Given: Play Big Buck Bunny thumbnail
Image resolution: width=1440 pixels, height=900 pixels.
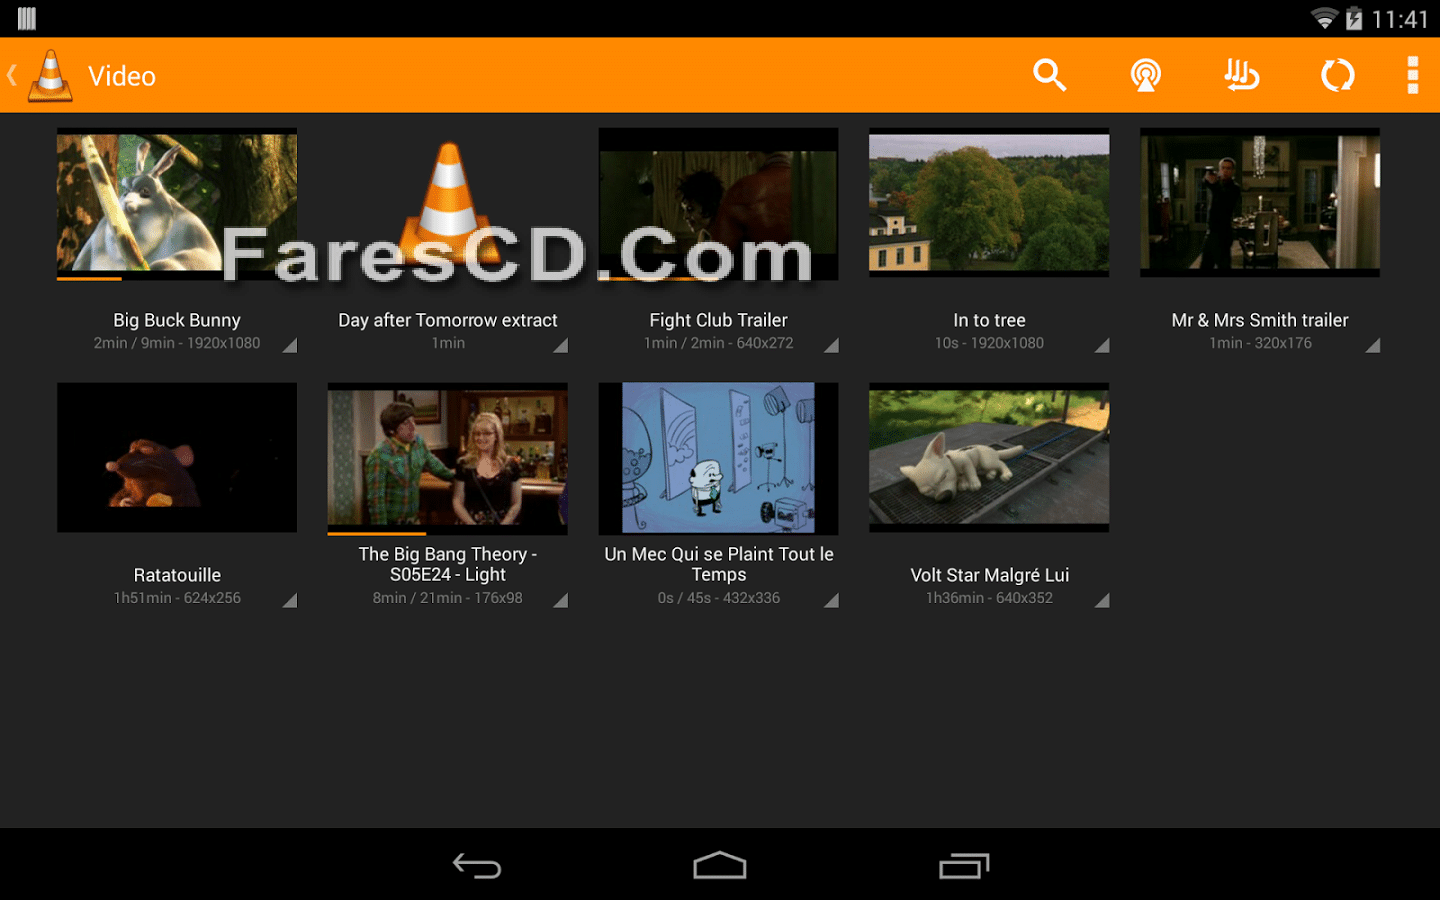Looking at the screenshot, I should tap(177, 203).
